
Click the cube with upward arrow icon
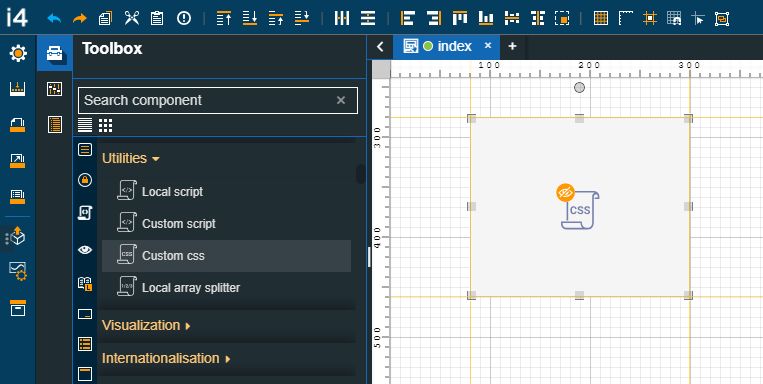click(17, 237)
